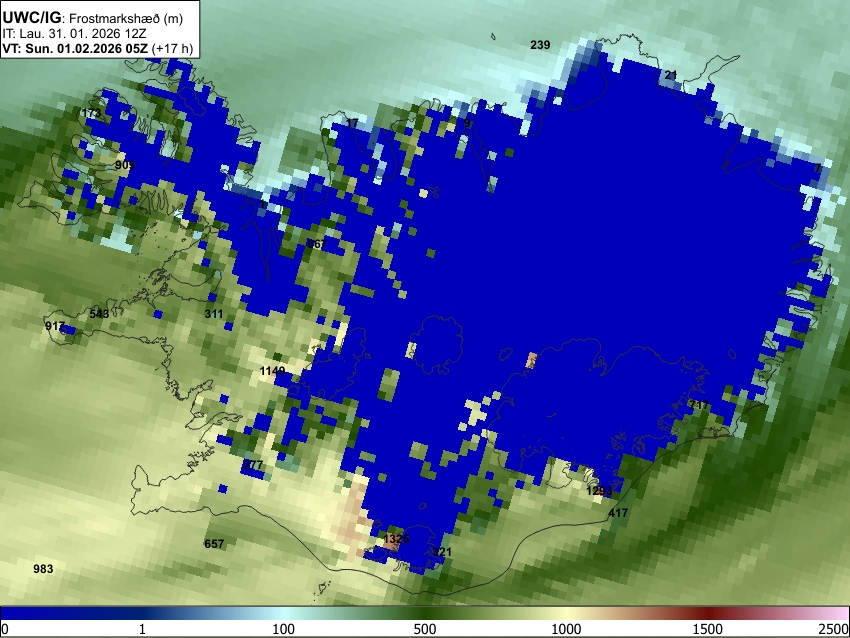Click the valid time line 'VT: Sun. 01.02.2026 05Z'

point(75,48)
